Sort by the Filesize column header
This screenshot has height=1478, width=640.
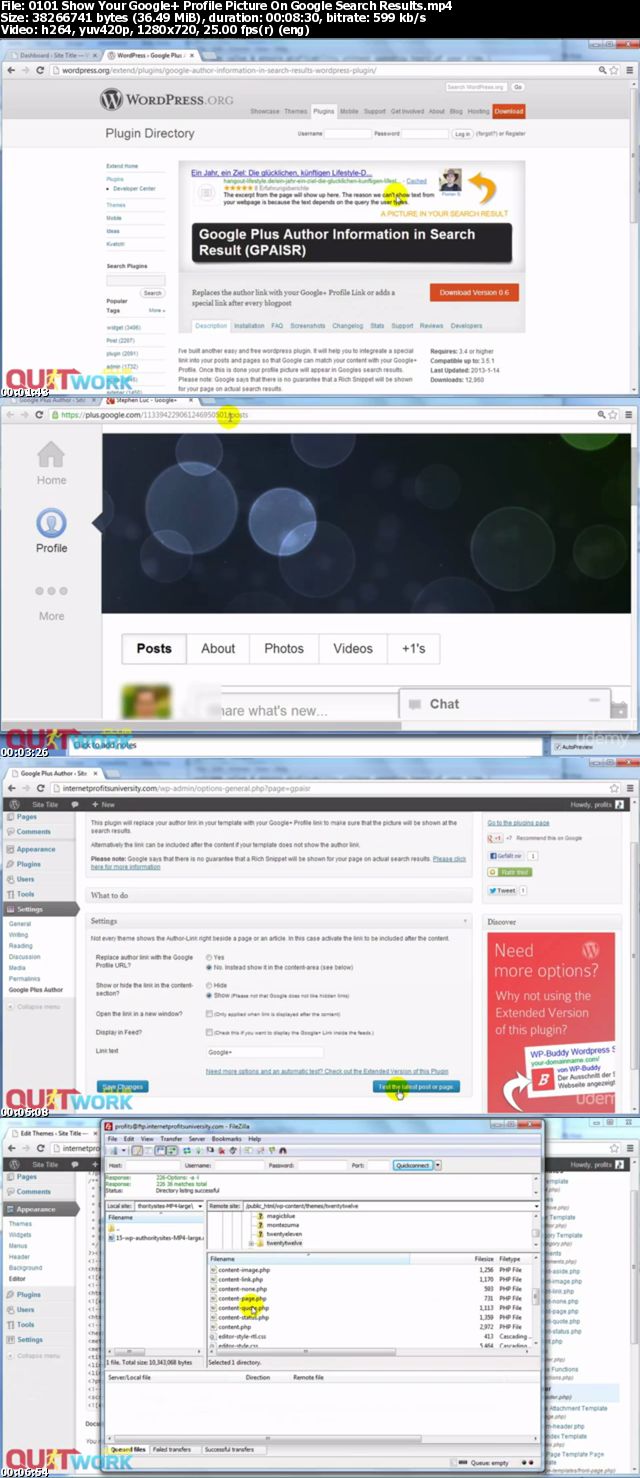coord(485,1259)
